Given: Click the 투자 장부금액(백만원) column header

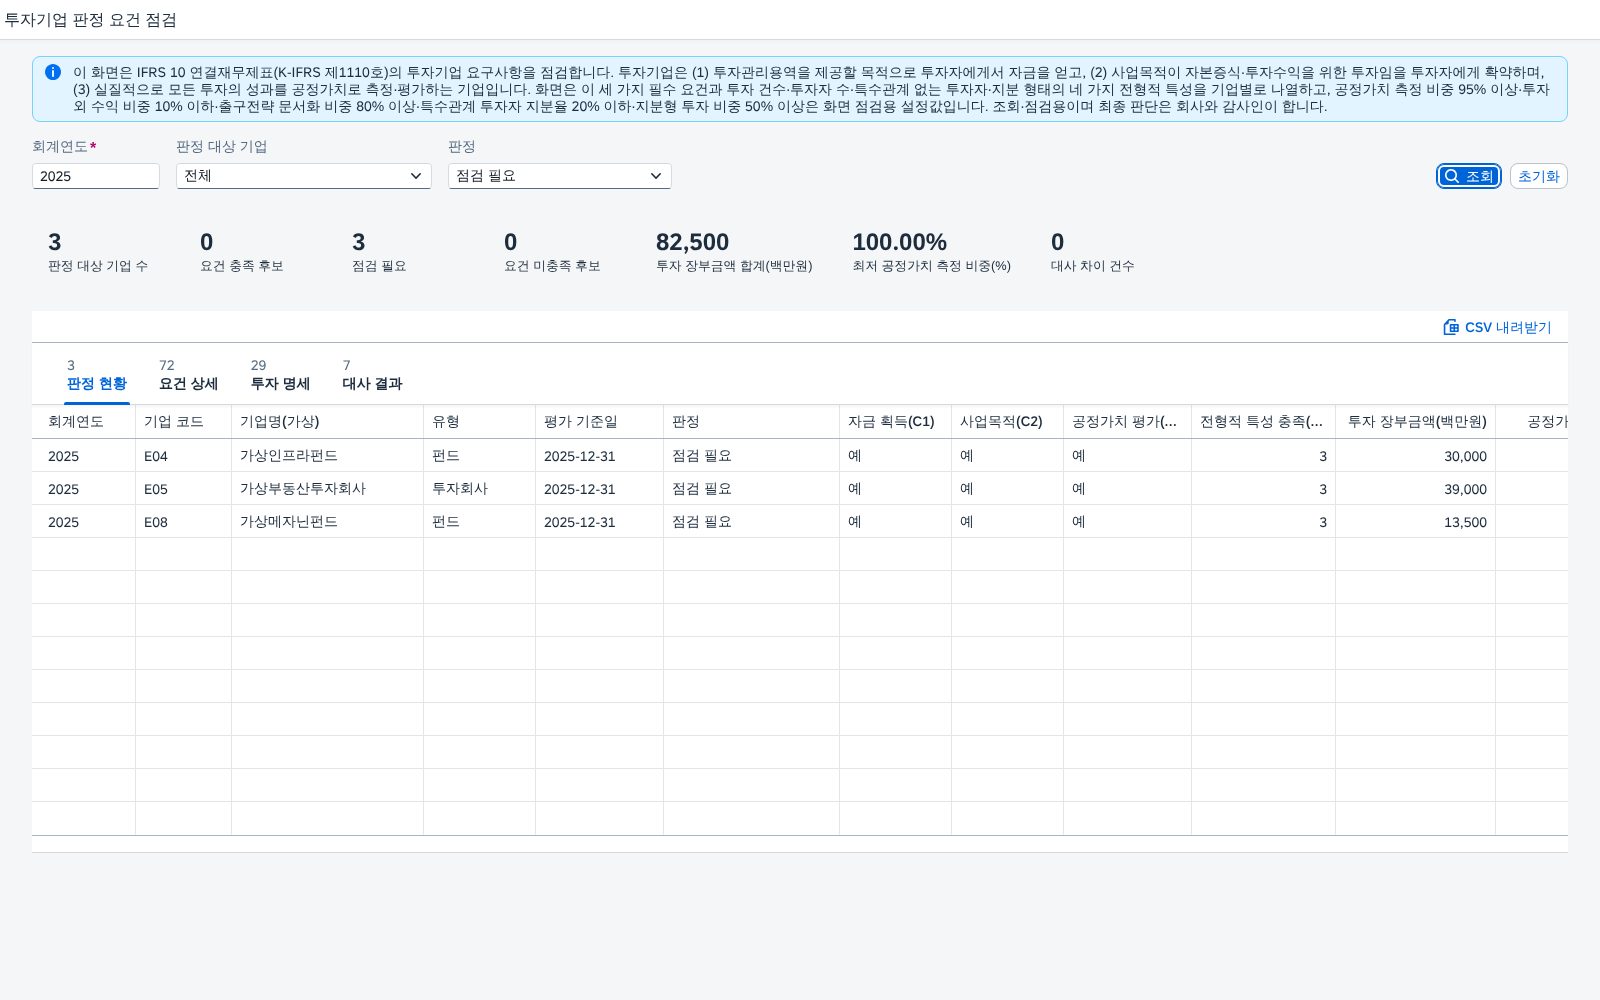Looking at the screenshot, I should tap(1416, 422).
